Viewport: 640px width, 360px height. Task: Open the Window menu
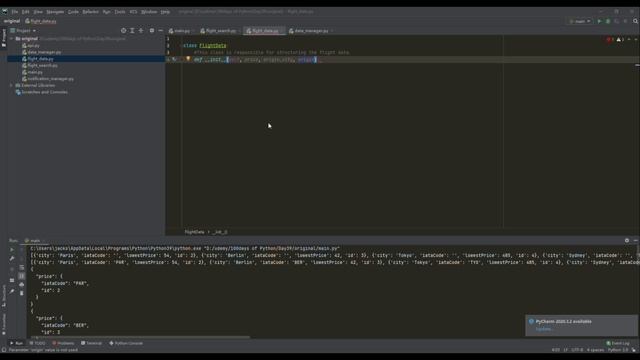coord(149,12)
